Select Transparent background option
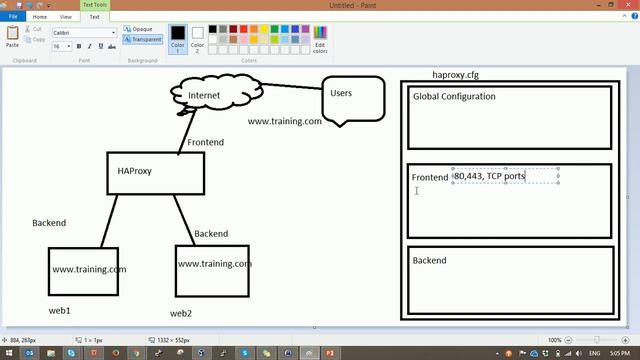640x360 pixels. (142, 40)
